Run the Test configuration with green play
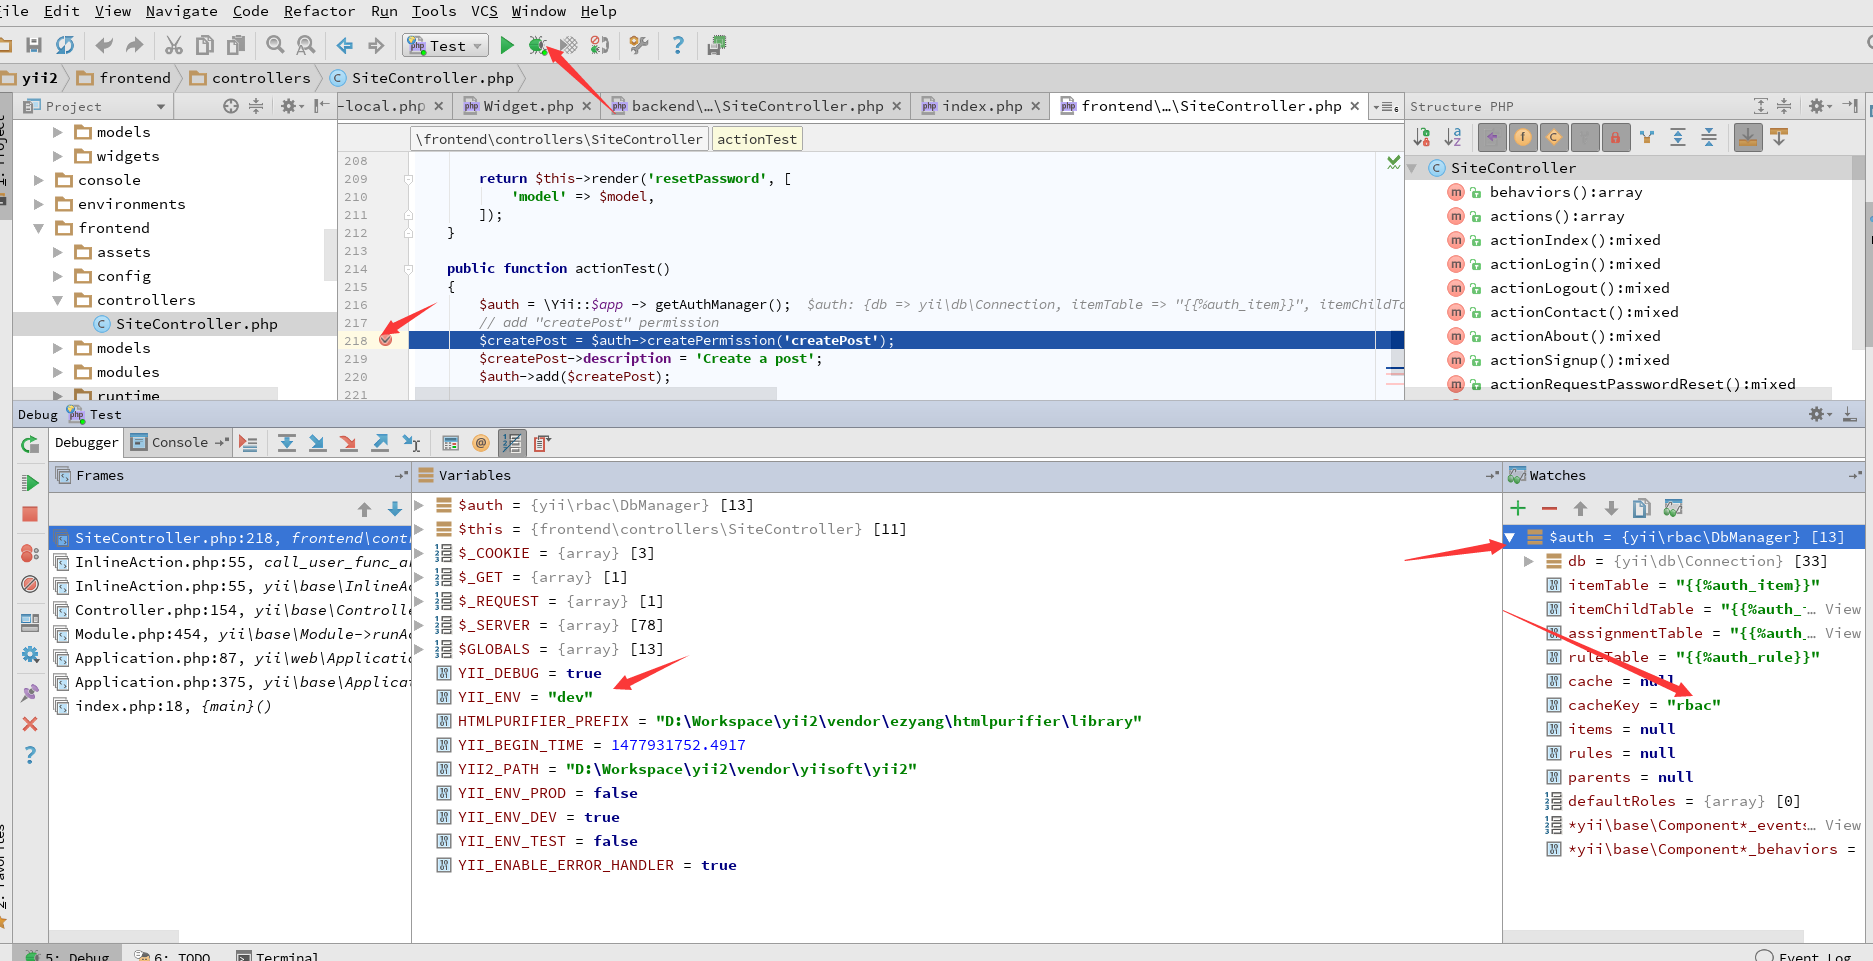1873x961 pixels. [507, 45]
